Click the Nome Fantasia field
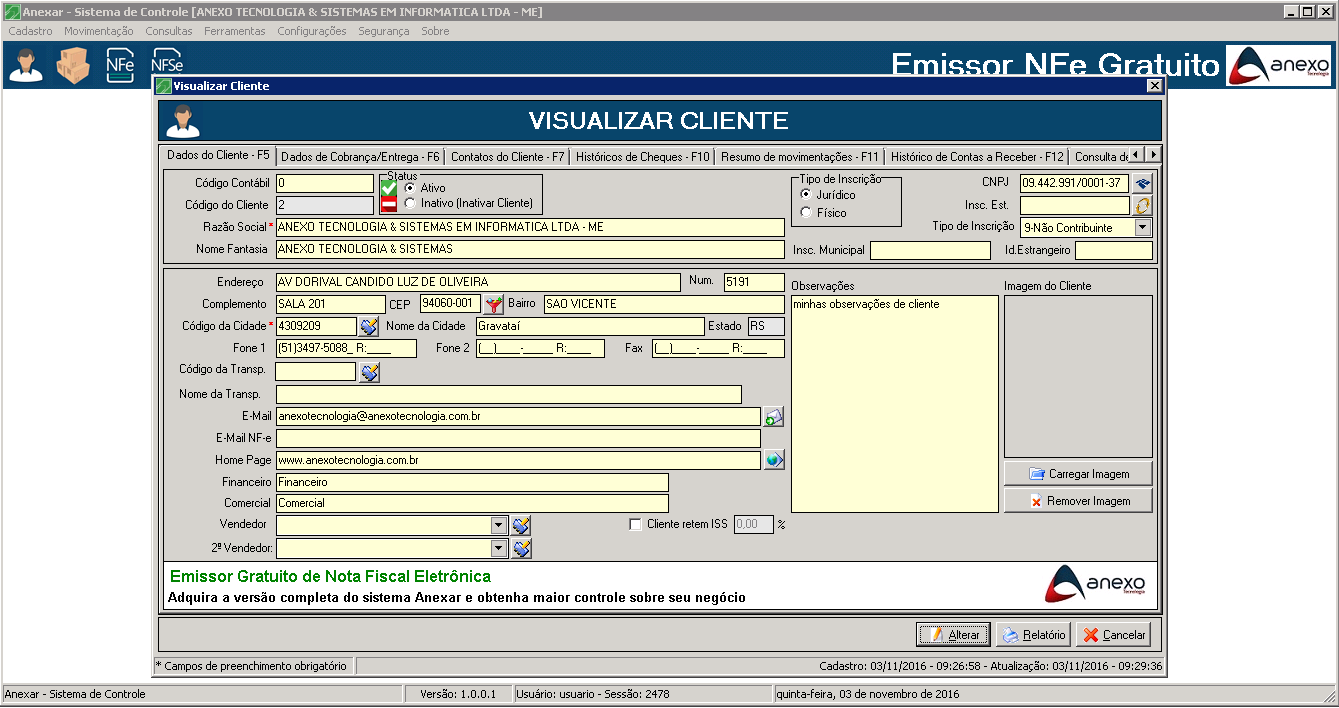Screen dimensions: 1339x708 (530, 249)
